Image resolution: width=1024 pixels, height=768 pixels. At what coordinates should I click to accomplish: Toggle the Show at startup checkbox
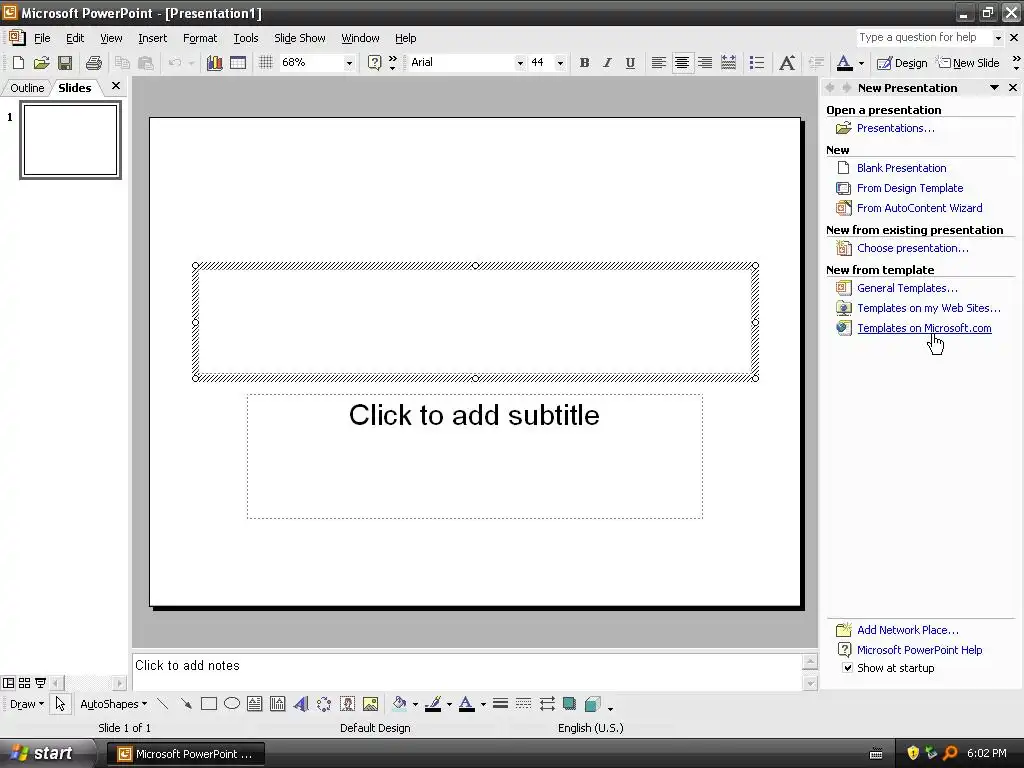[847, 667]
